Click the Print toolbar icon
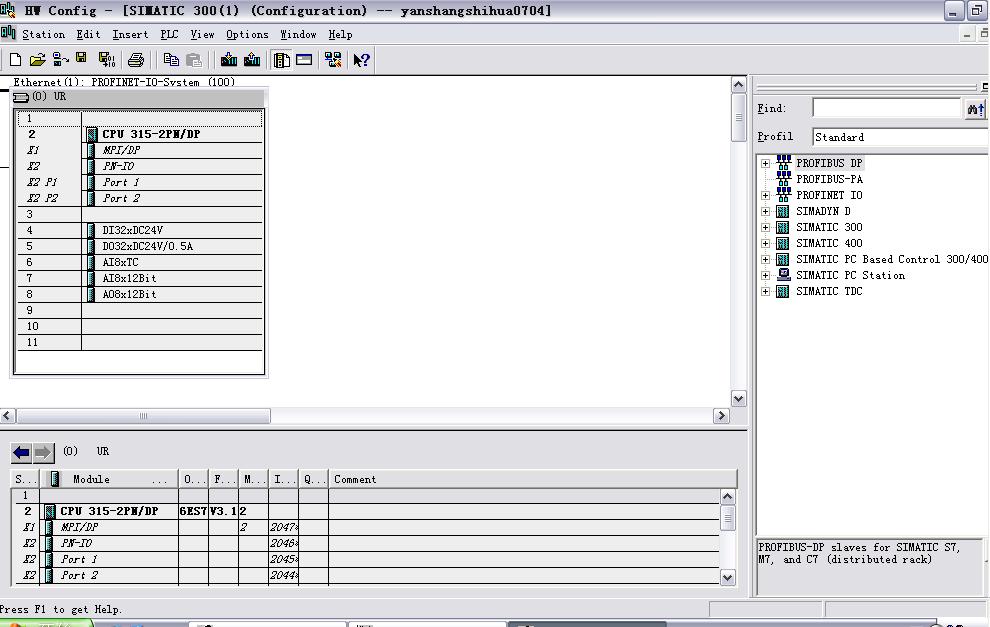This screenshot has height=627, width=990. coord(136,60)
